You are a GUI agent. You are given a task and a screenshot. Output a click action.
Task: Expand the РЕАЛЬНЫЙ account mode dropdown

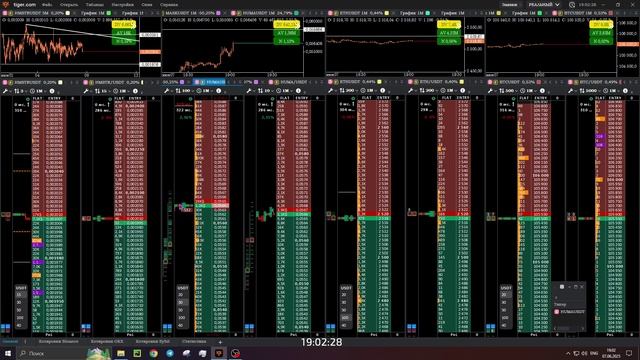(x=544, y=4)
